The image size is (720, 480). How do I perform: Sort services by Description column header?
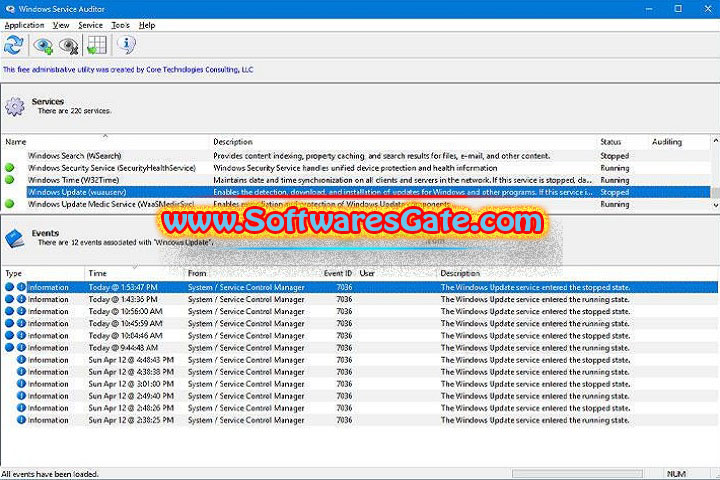click(404, 142)
